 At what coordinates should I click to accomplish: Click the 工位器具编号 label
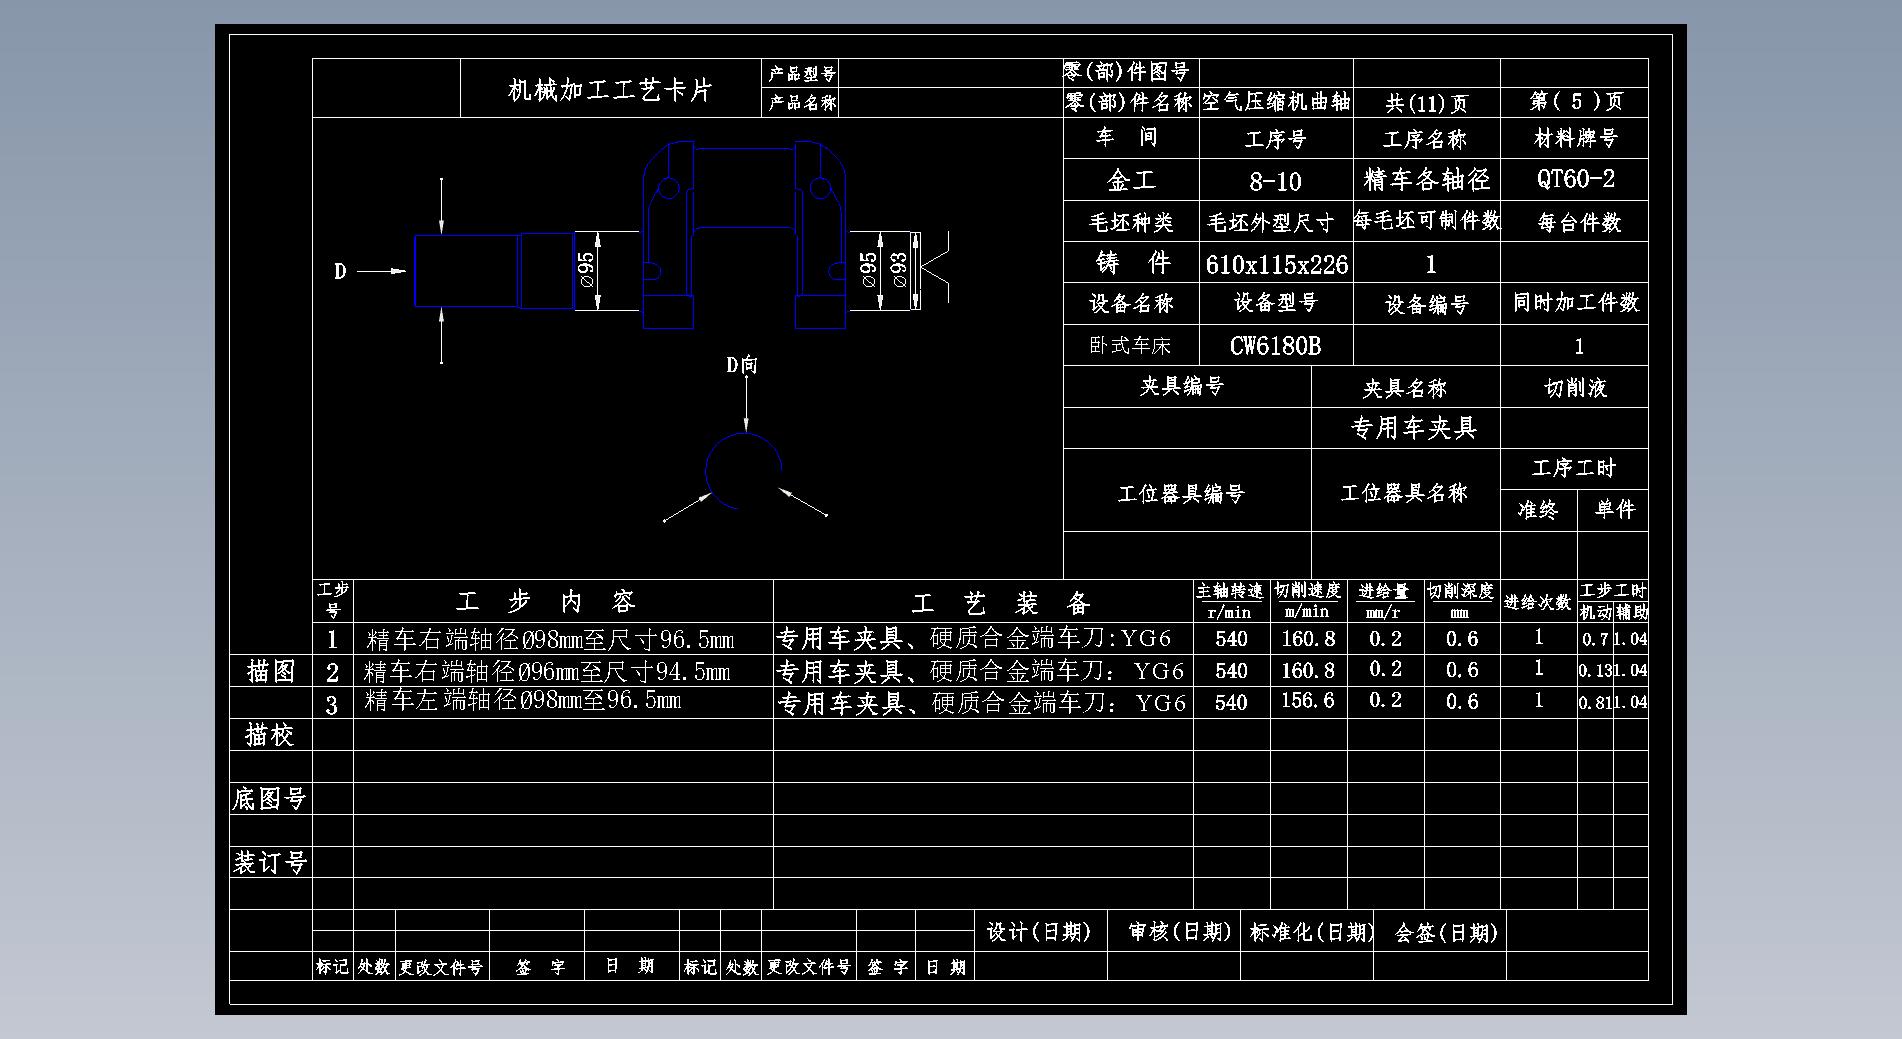[1181, 493]
